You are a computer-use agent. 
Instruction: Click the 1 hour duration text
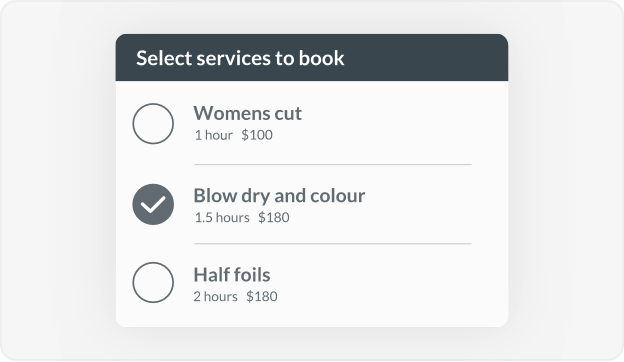(x=213, y=135)
